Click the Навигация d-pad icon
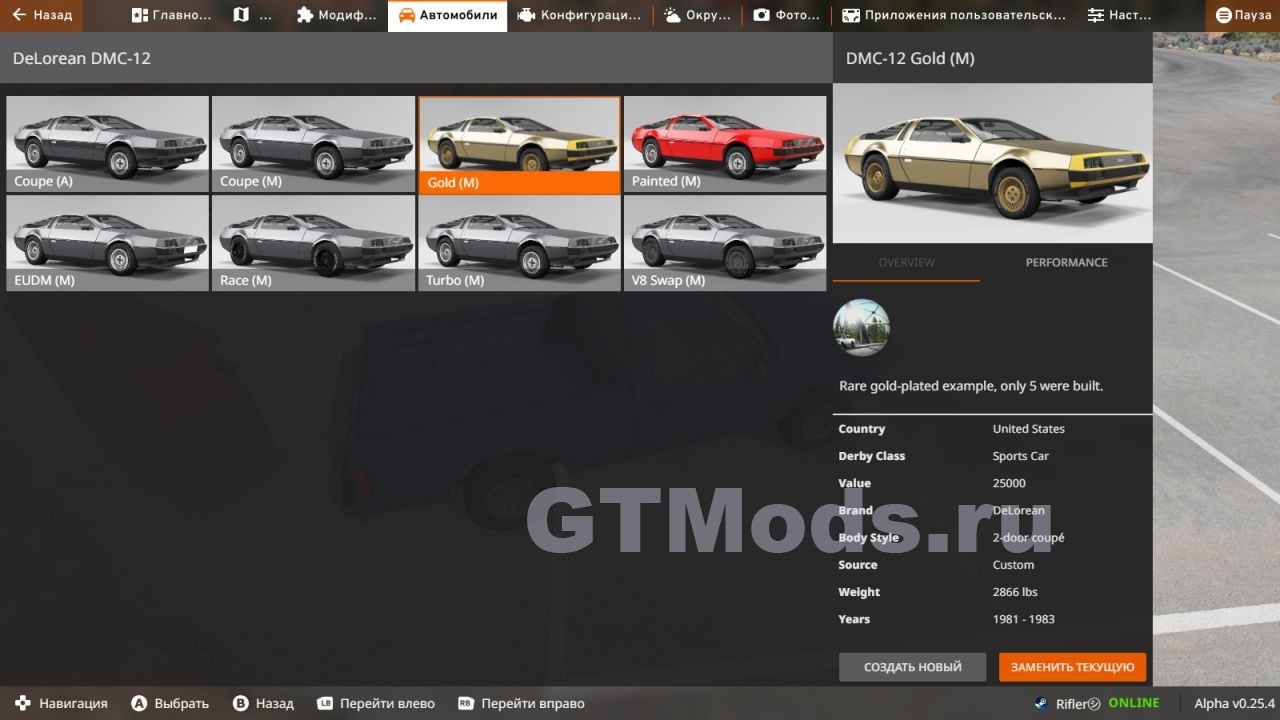The image size is (1280, 720). [23, 703]
